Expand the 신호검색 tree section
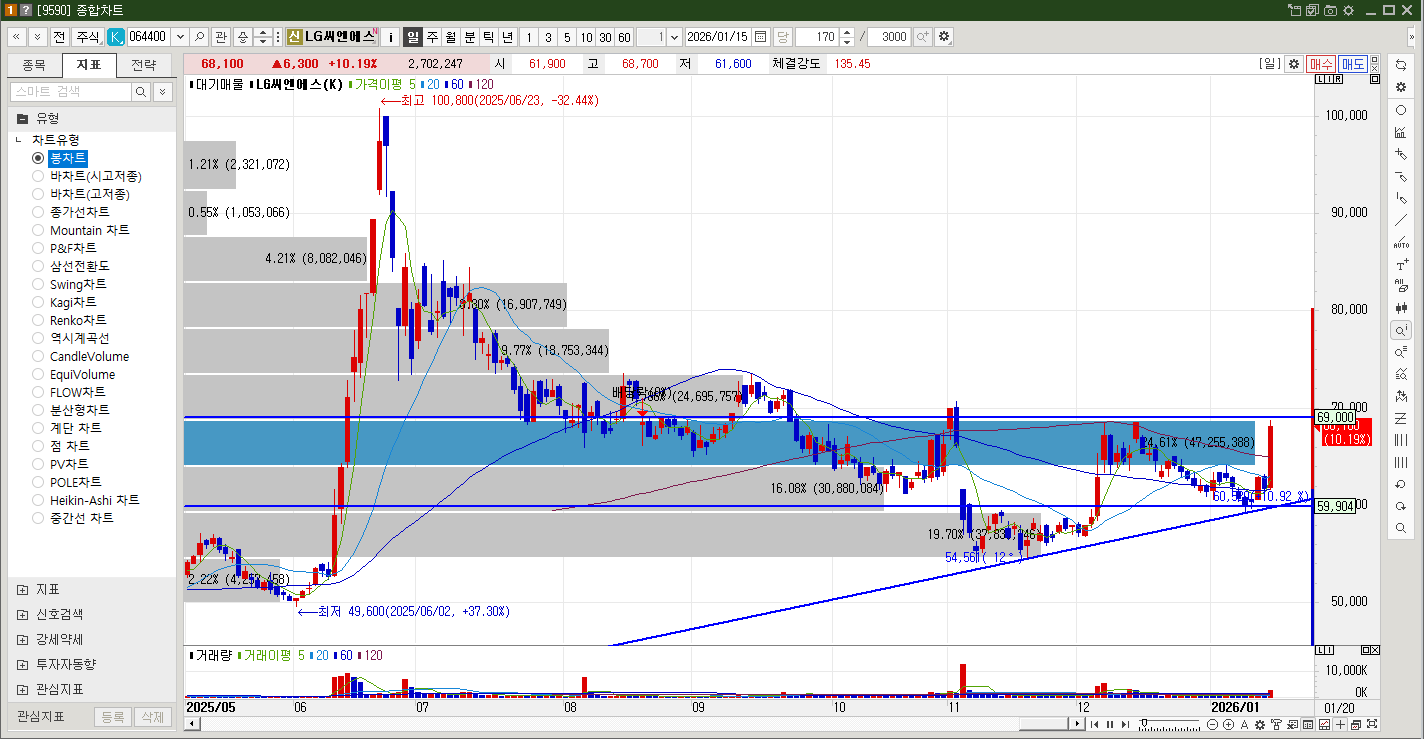Image resolution: width=1424 pixels, height=739 pixels. 22,614
